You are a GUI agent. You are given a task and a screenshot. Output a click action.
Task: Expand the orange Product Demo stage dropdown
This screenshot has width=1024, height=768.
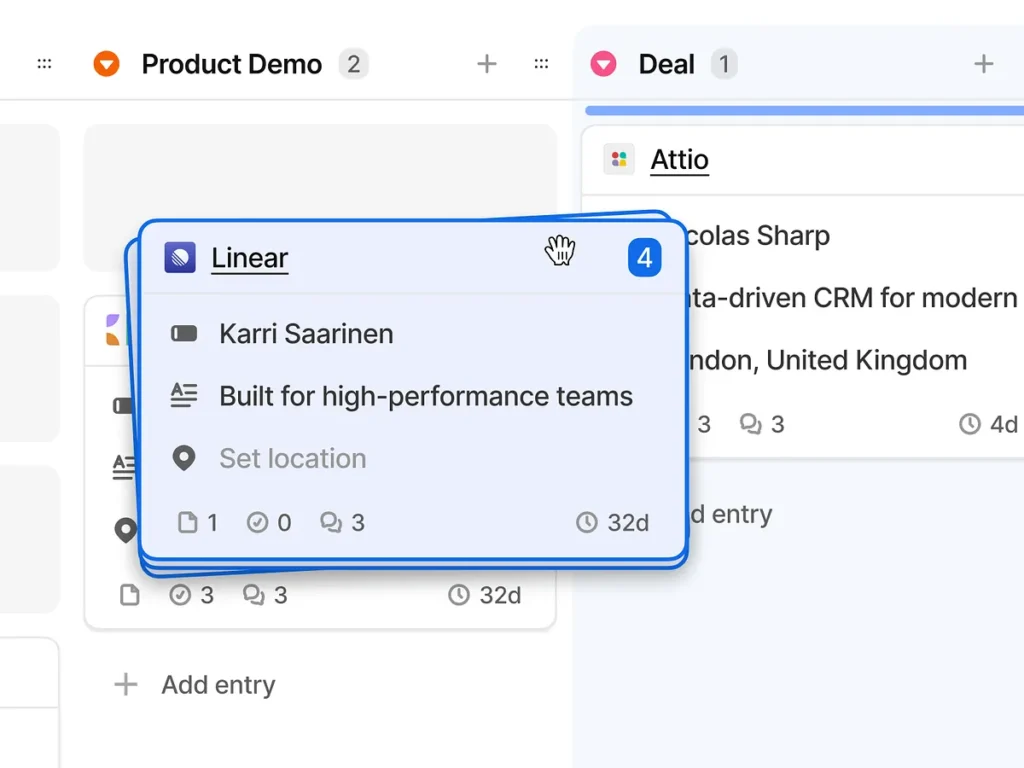(106, 64)
